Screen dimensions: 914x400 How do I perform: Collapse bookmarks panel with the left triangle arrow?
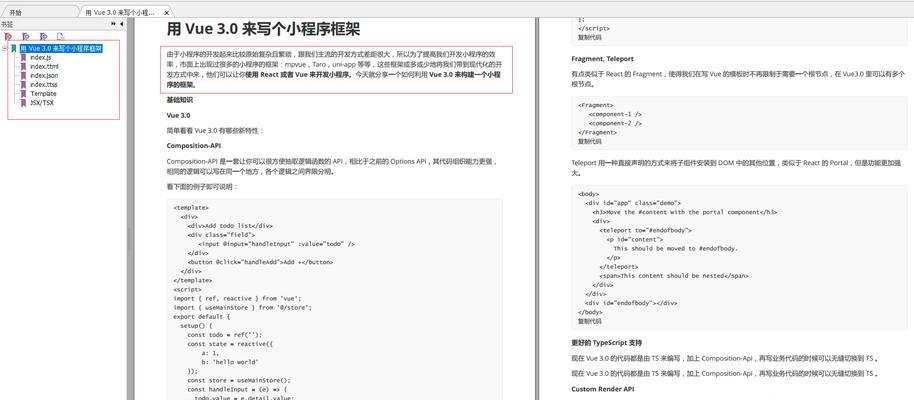pos(121,24)
